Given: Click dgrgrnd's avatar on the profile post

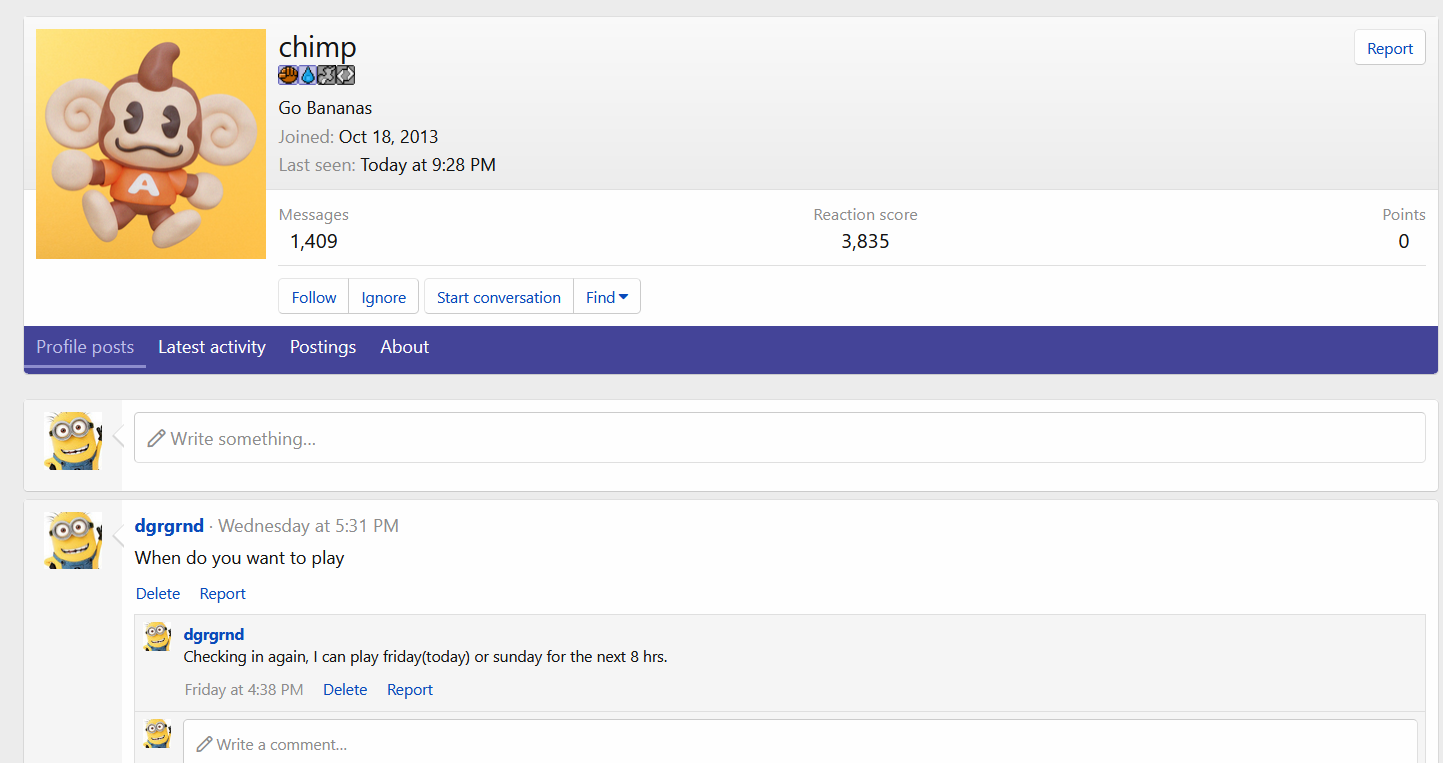Looking at the screenshot, I should [73, 541].
